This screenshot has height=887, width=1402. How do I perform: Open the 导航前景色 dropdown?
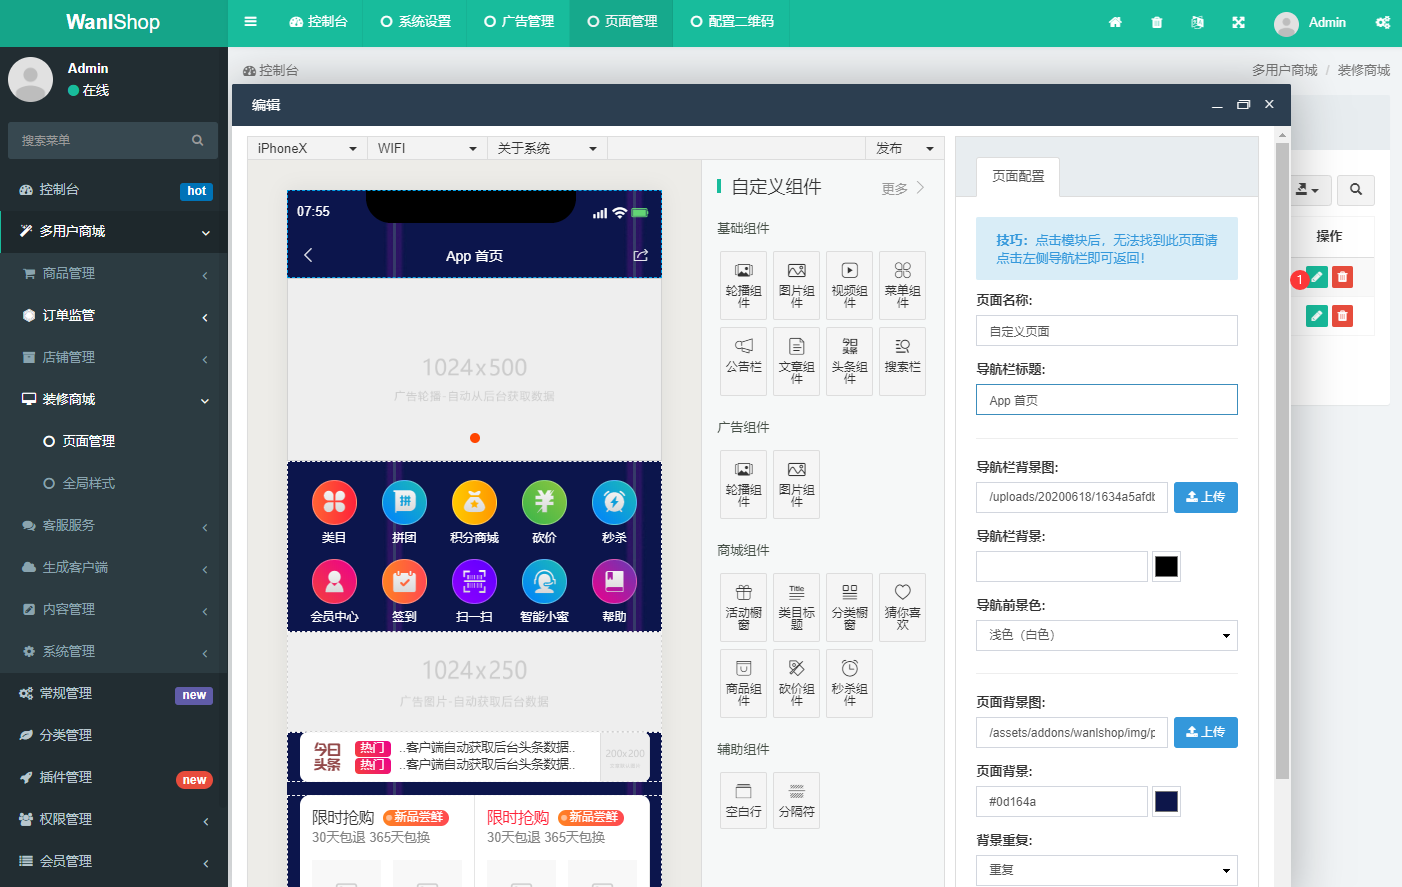(x=1107, y=635)
